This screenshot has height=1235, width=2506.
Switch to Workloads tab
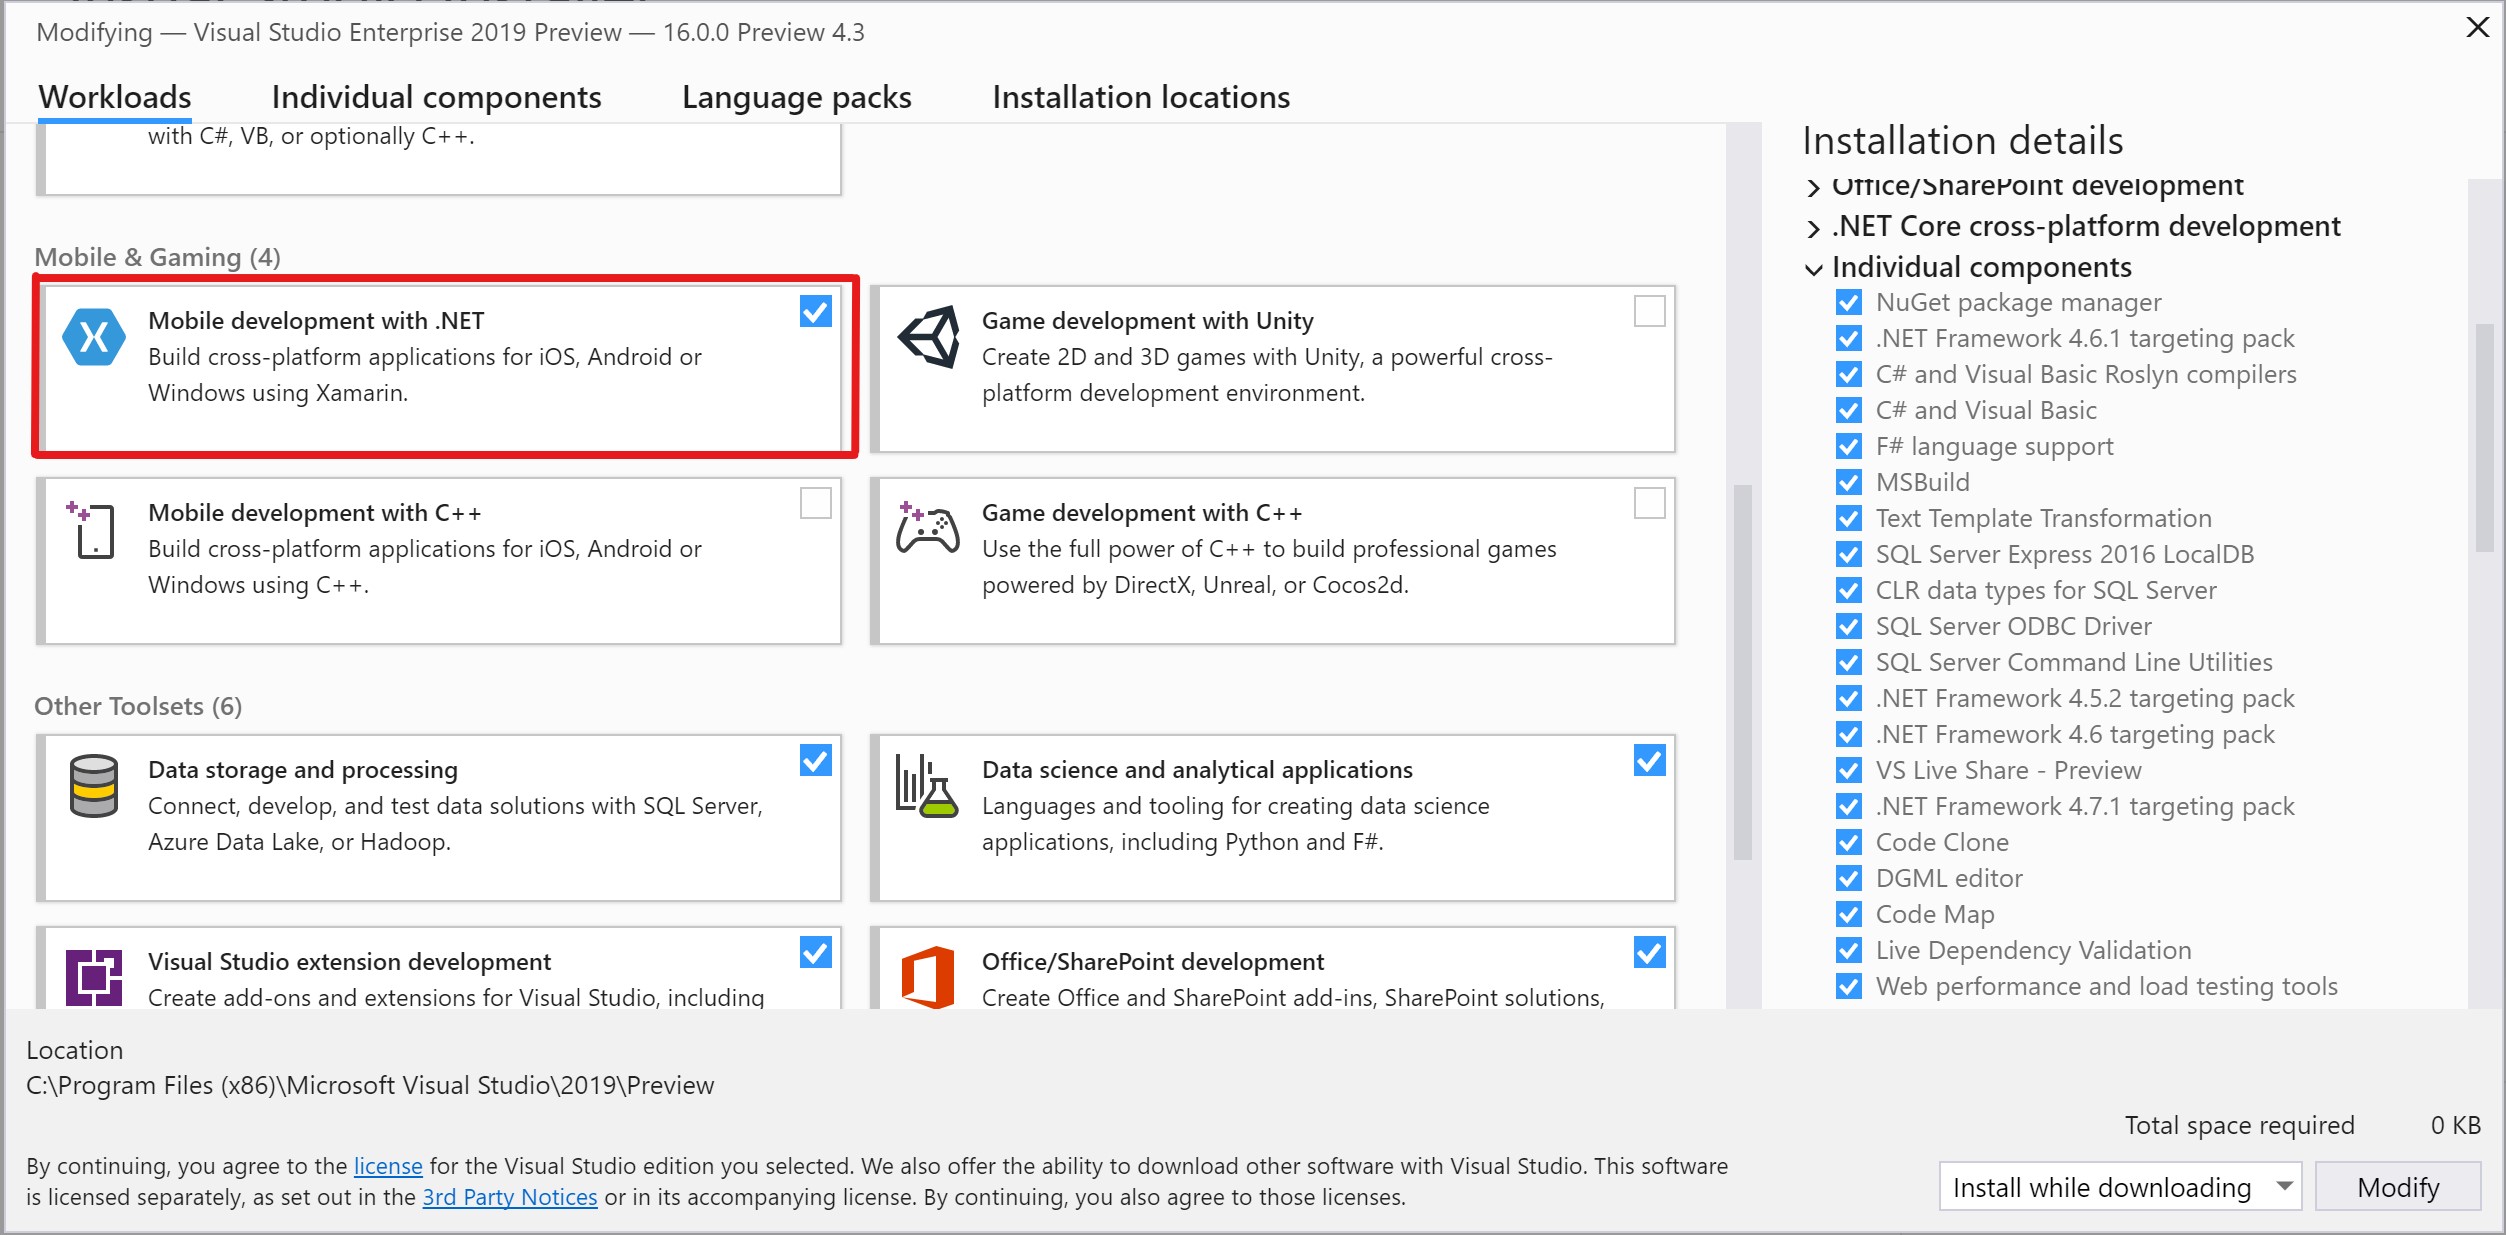point(115,97)
